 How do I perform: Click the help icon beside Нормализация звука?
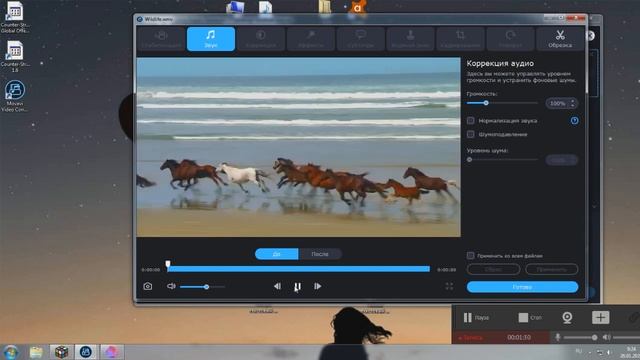point(574,120)
